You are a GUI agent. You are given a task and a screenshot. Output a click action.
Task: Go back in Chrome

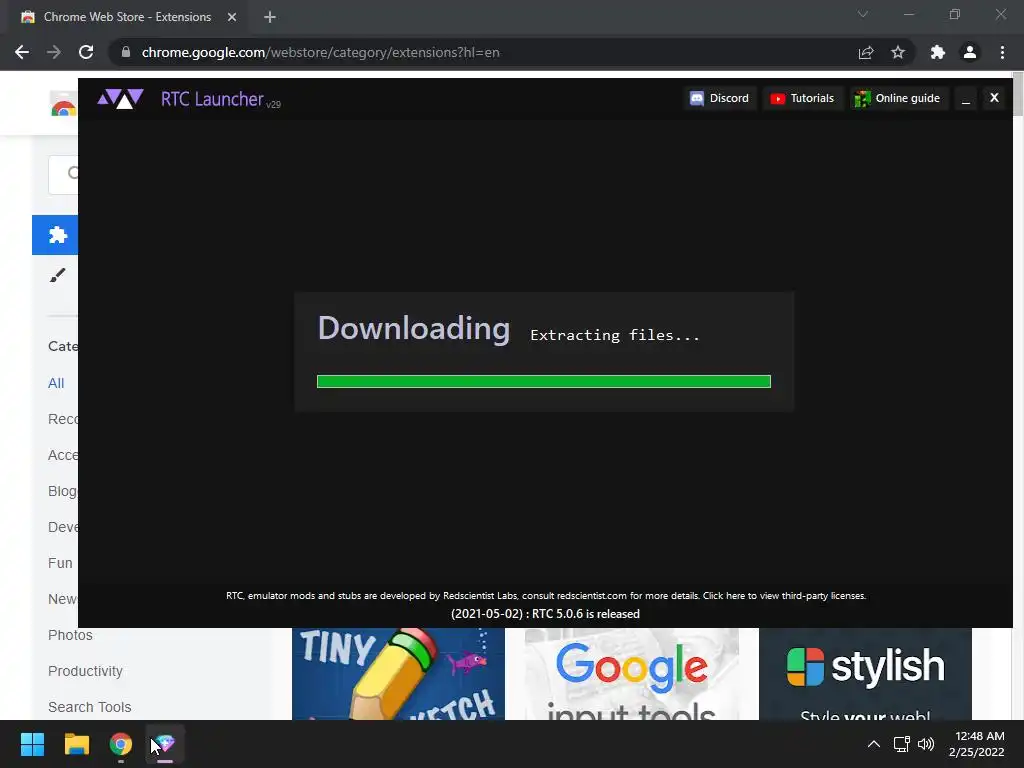click(22, 52)
